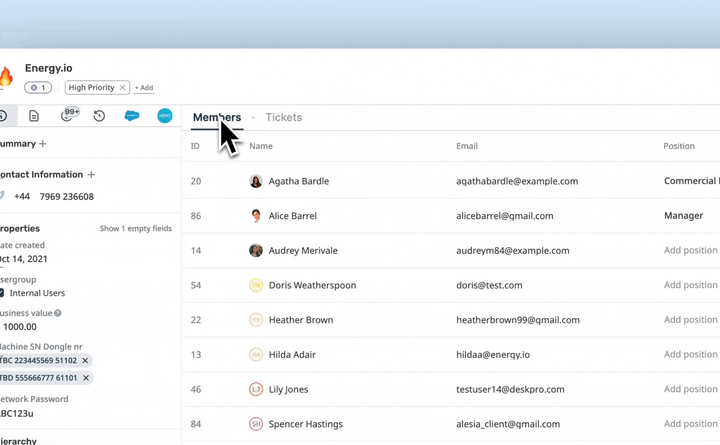Click the +Add label link

[144, 88]
